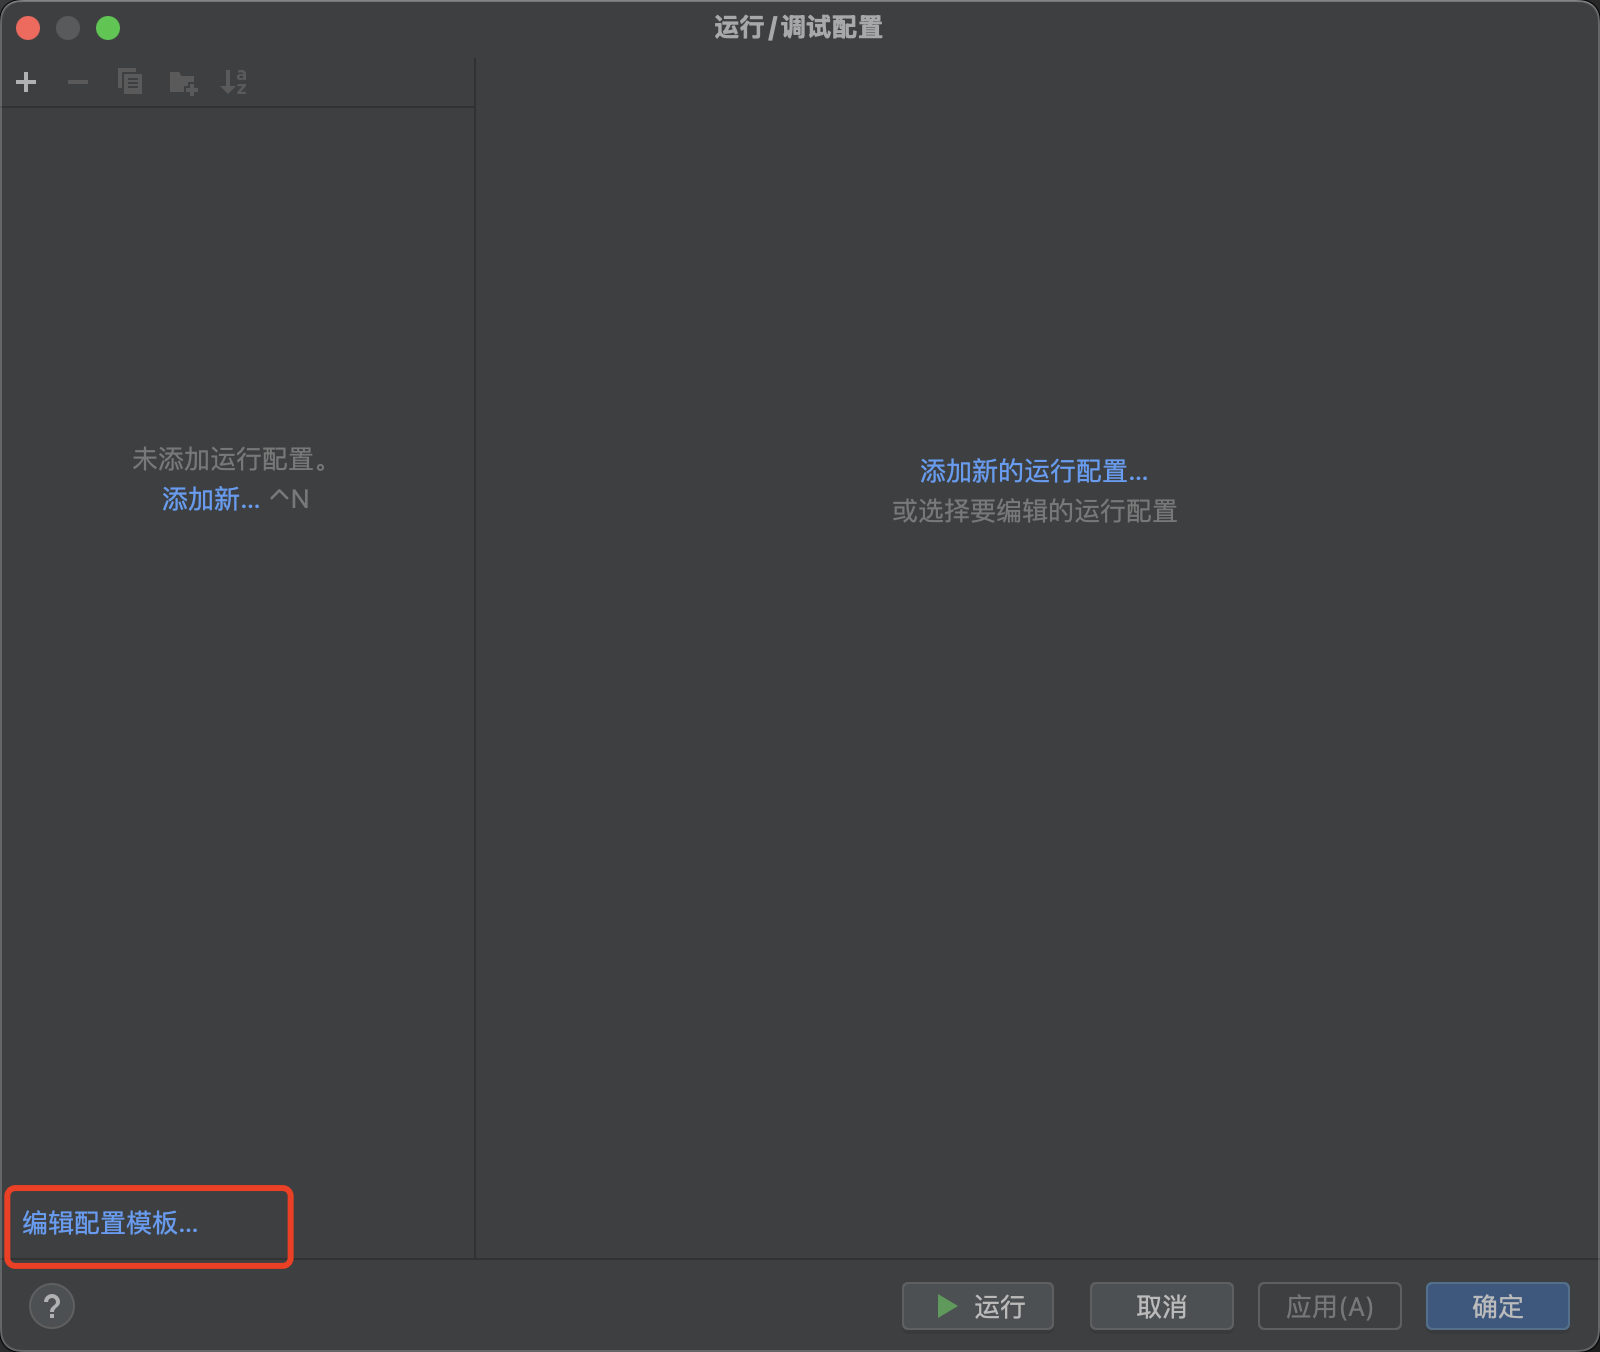
Task: Click the 添加新... link in left panel
Action: [x=211, y=499]
